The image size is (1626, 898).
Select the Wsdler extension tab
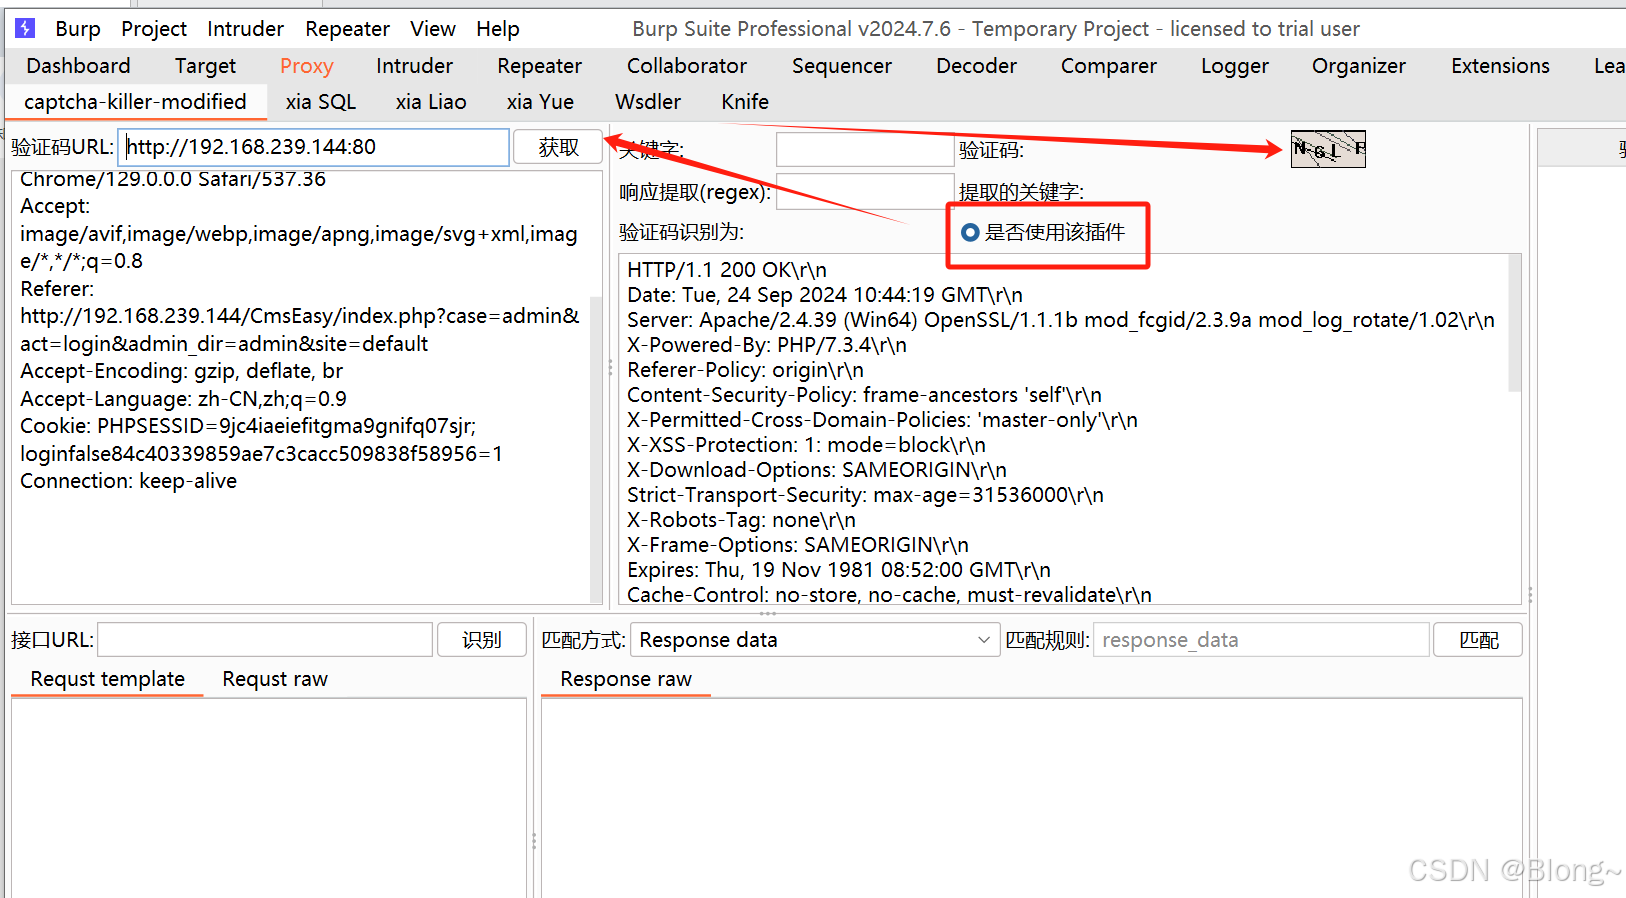click(648, 102)
